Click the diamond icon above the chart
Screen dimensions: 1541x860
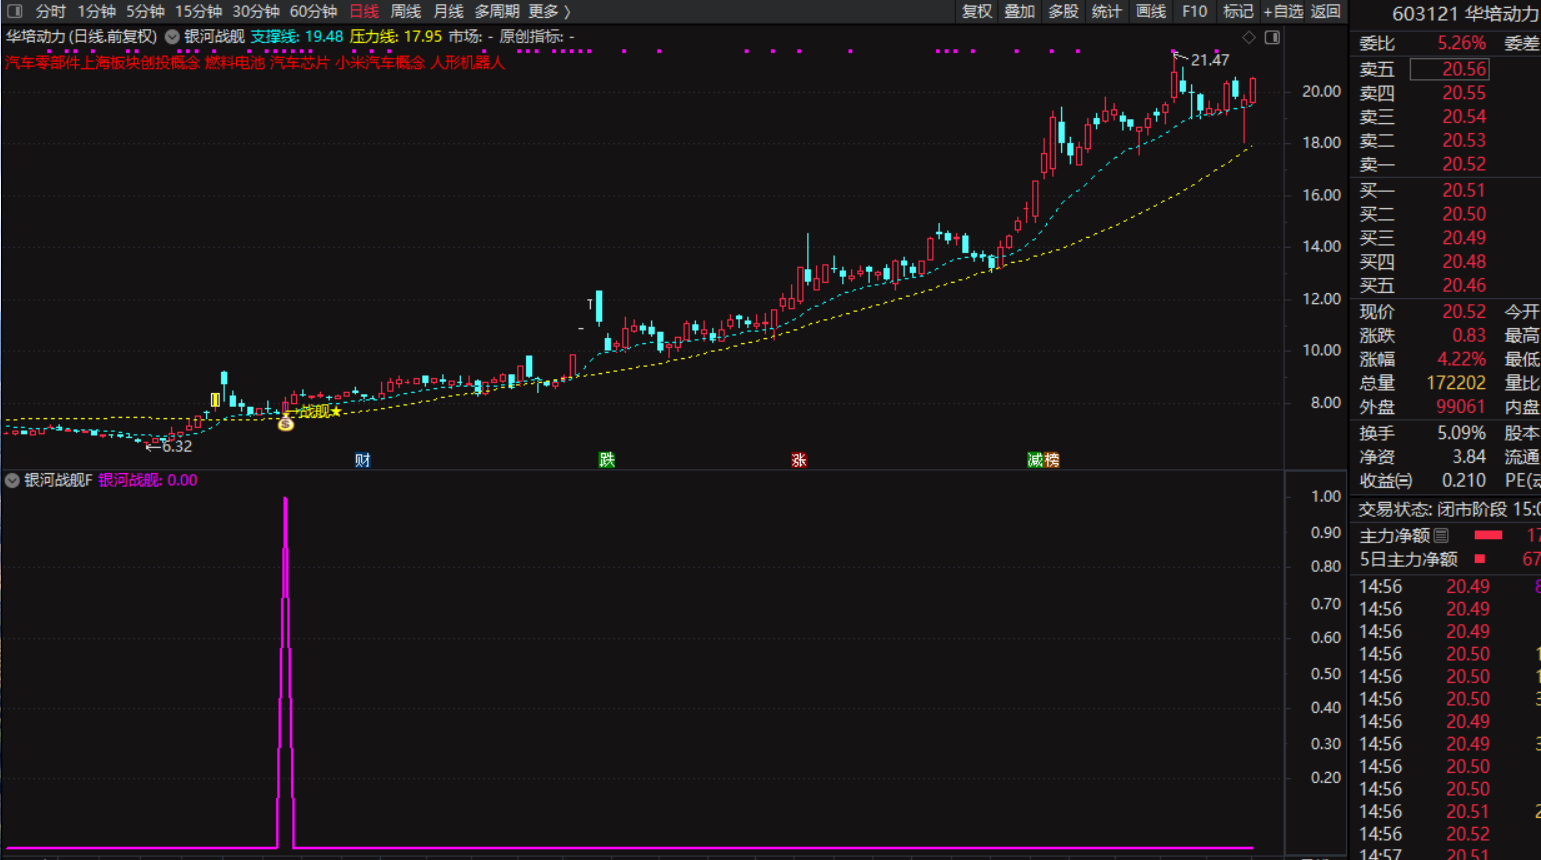(1249, 37)
